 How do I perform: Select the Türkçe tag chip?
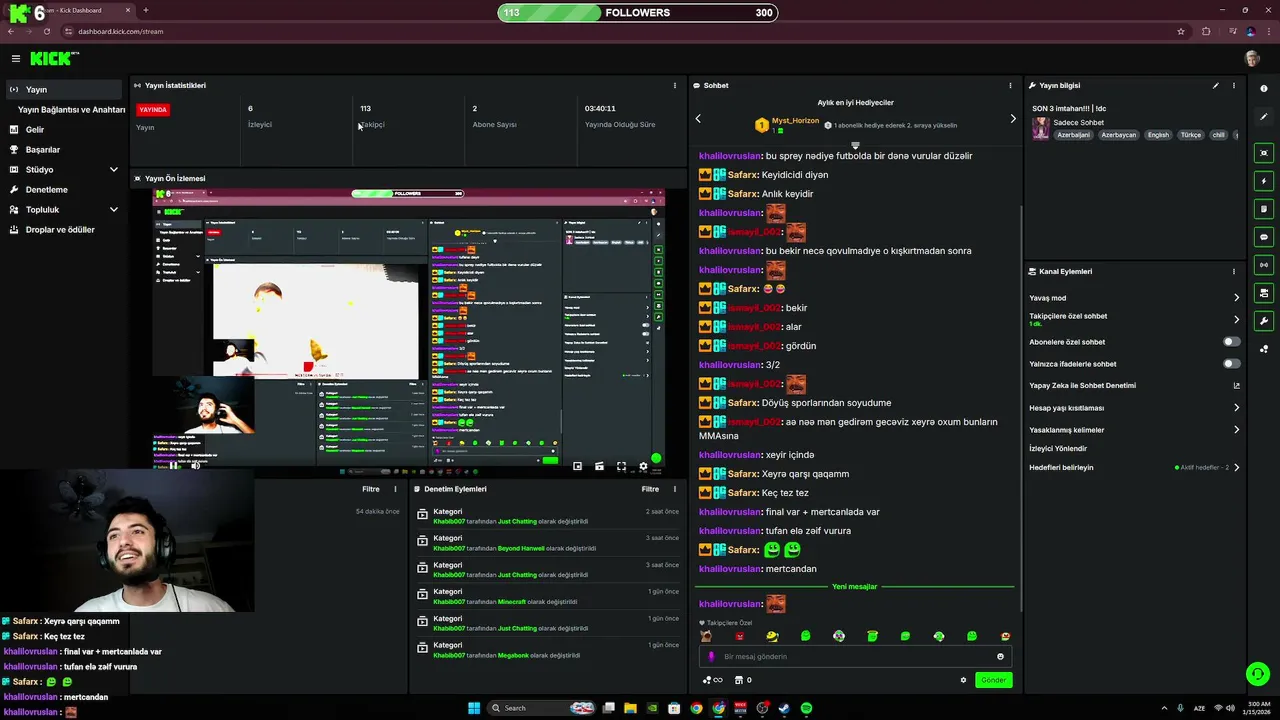tap(1190, 135)
